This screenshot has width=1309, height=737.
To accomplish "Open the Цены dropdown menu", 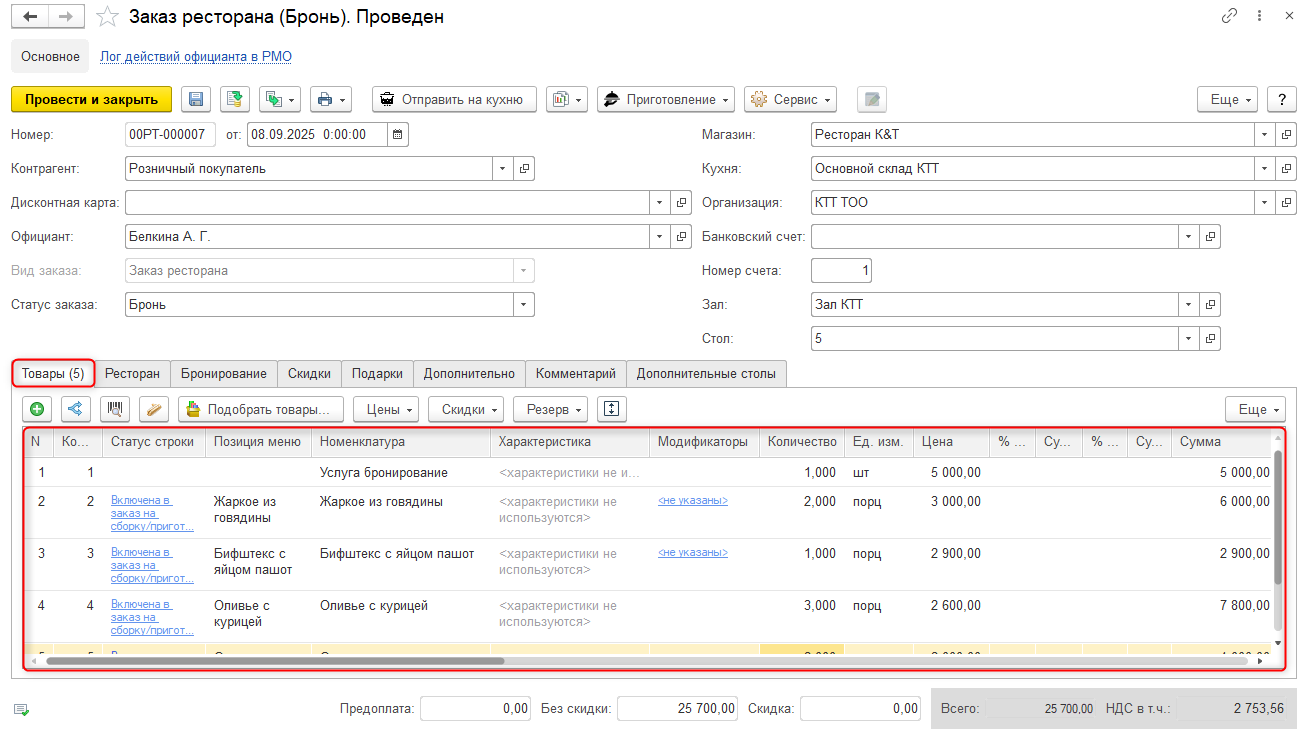I will point(386,409).
